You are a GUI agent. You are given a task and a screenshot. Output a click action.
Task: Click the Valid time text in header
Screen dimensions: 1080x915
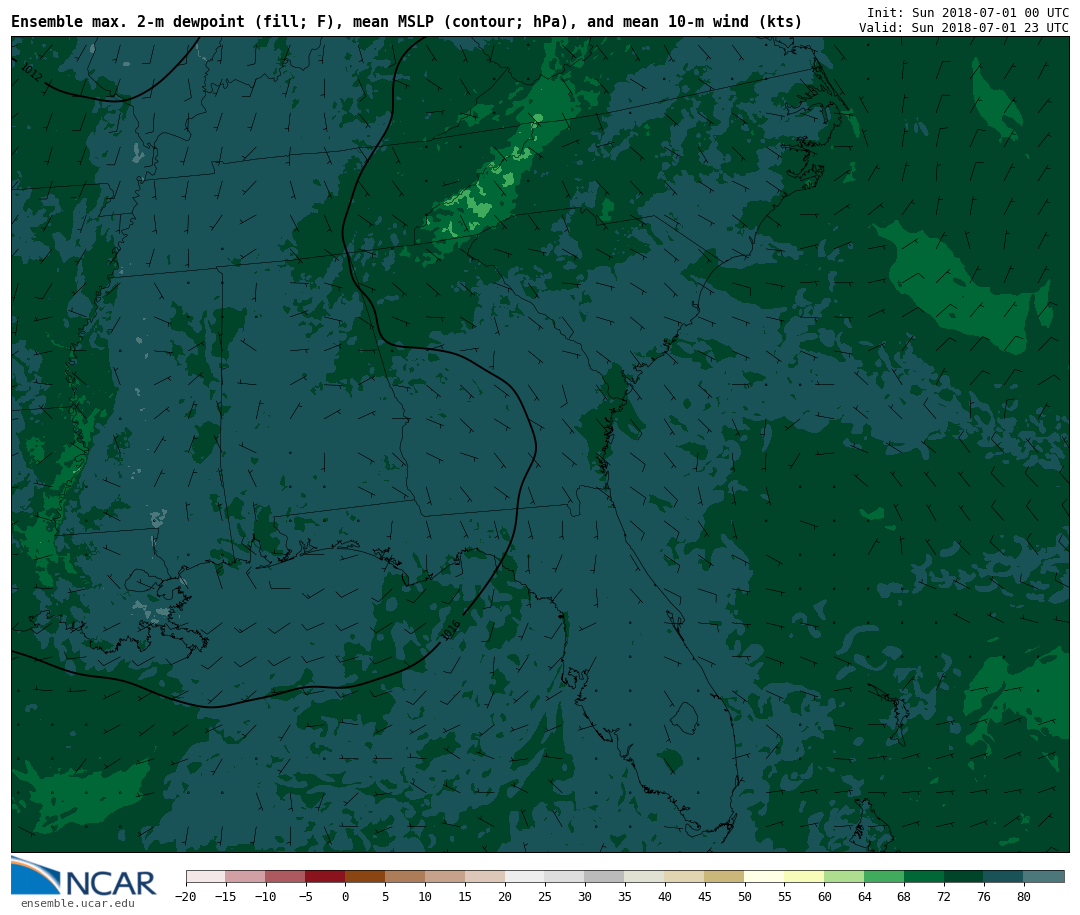coord(963,28)
